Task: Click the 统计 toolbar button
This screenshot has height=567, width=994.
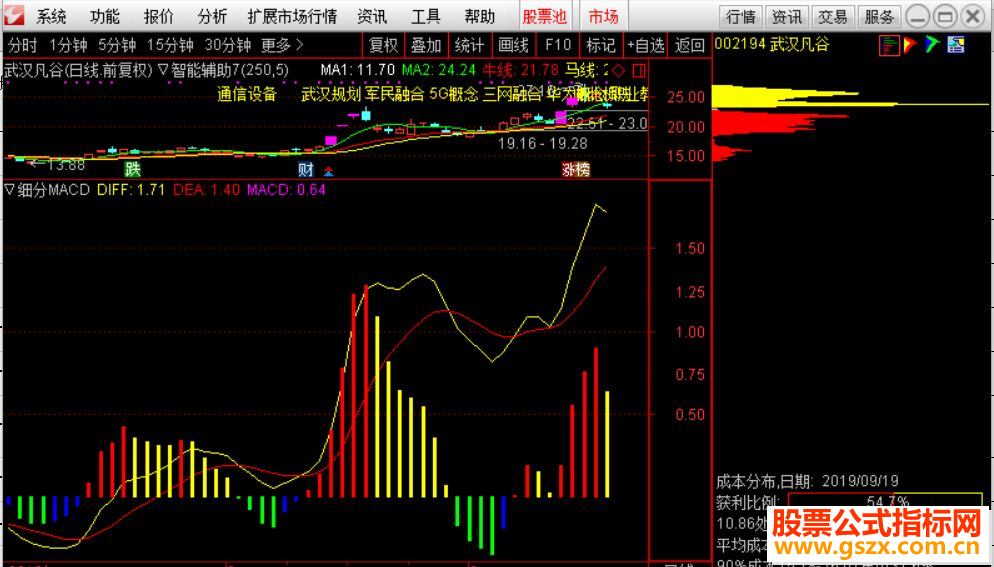Action: click(469, 46)
